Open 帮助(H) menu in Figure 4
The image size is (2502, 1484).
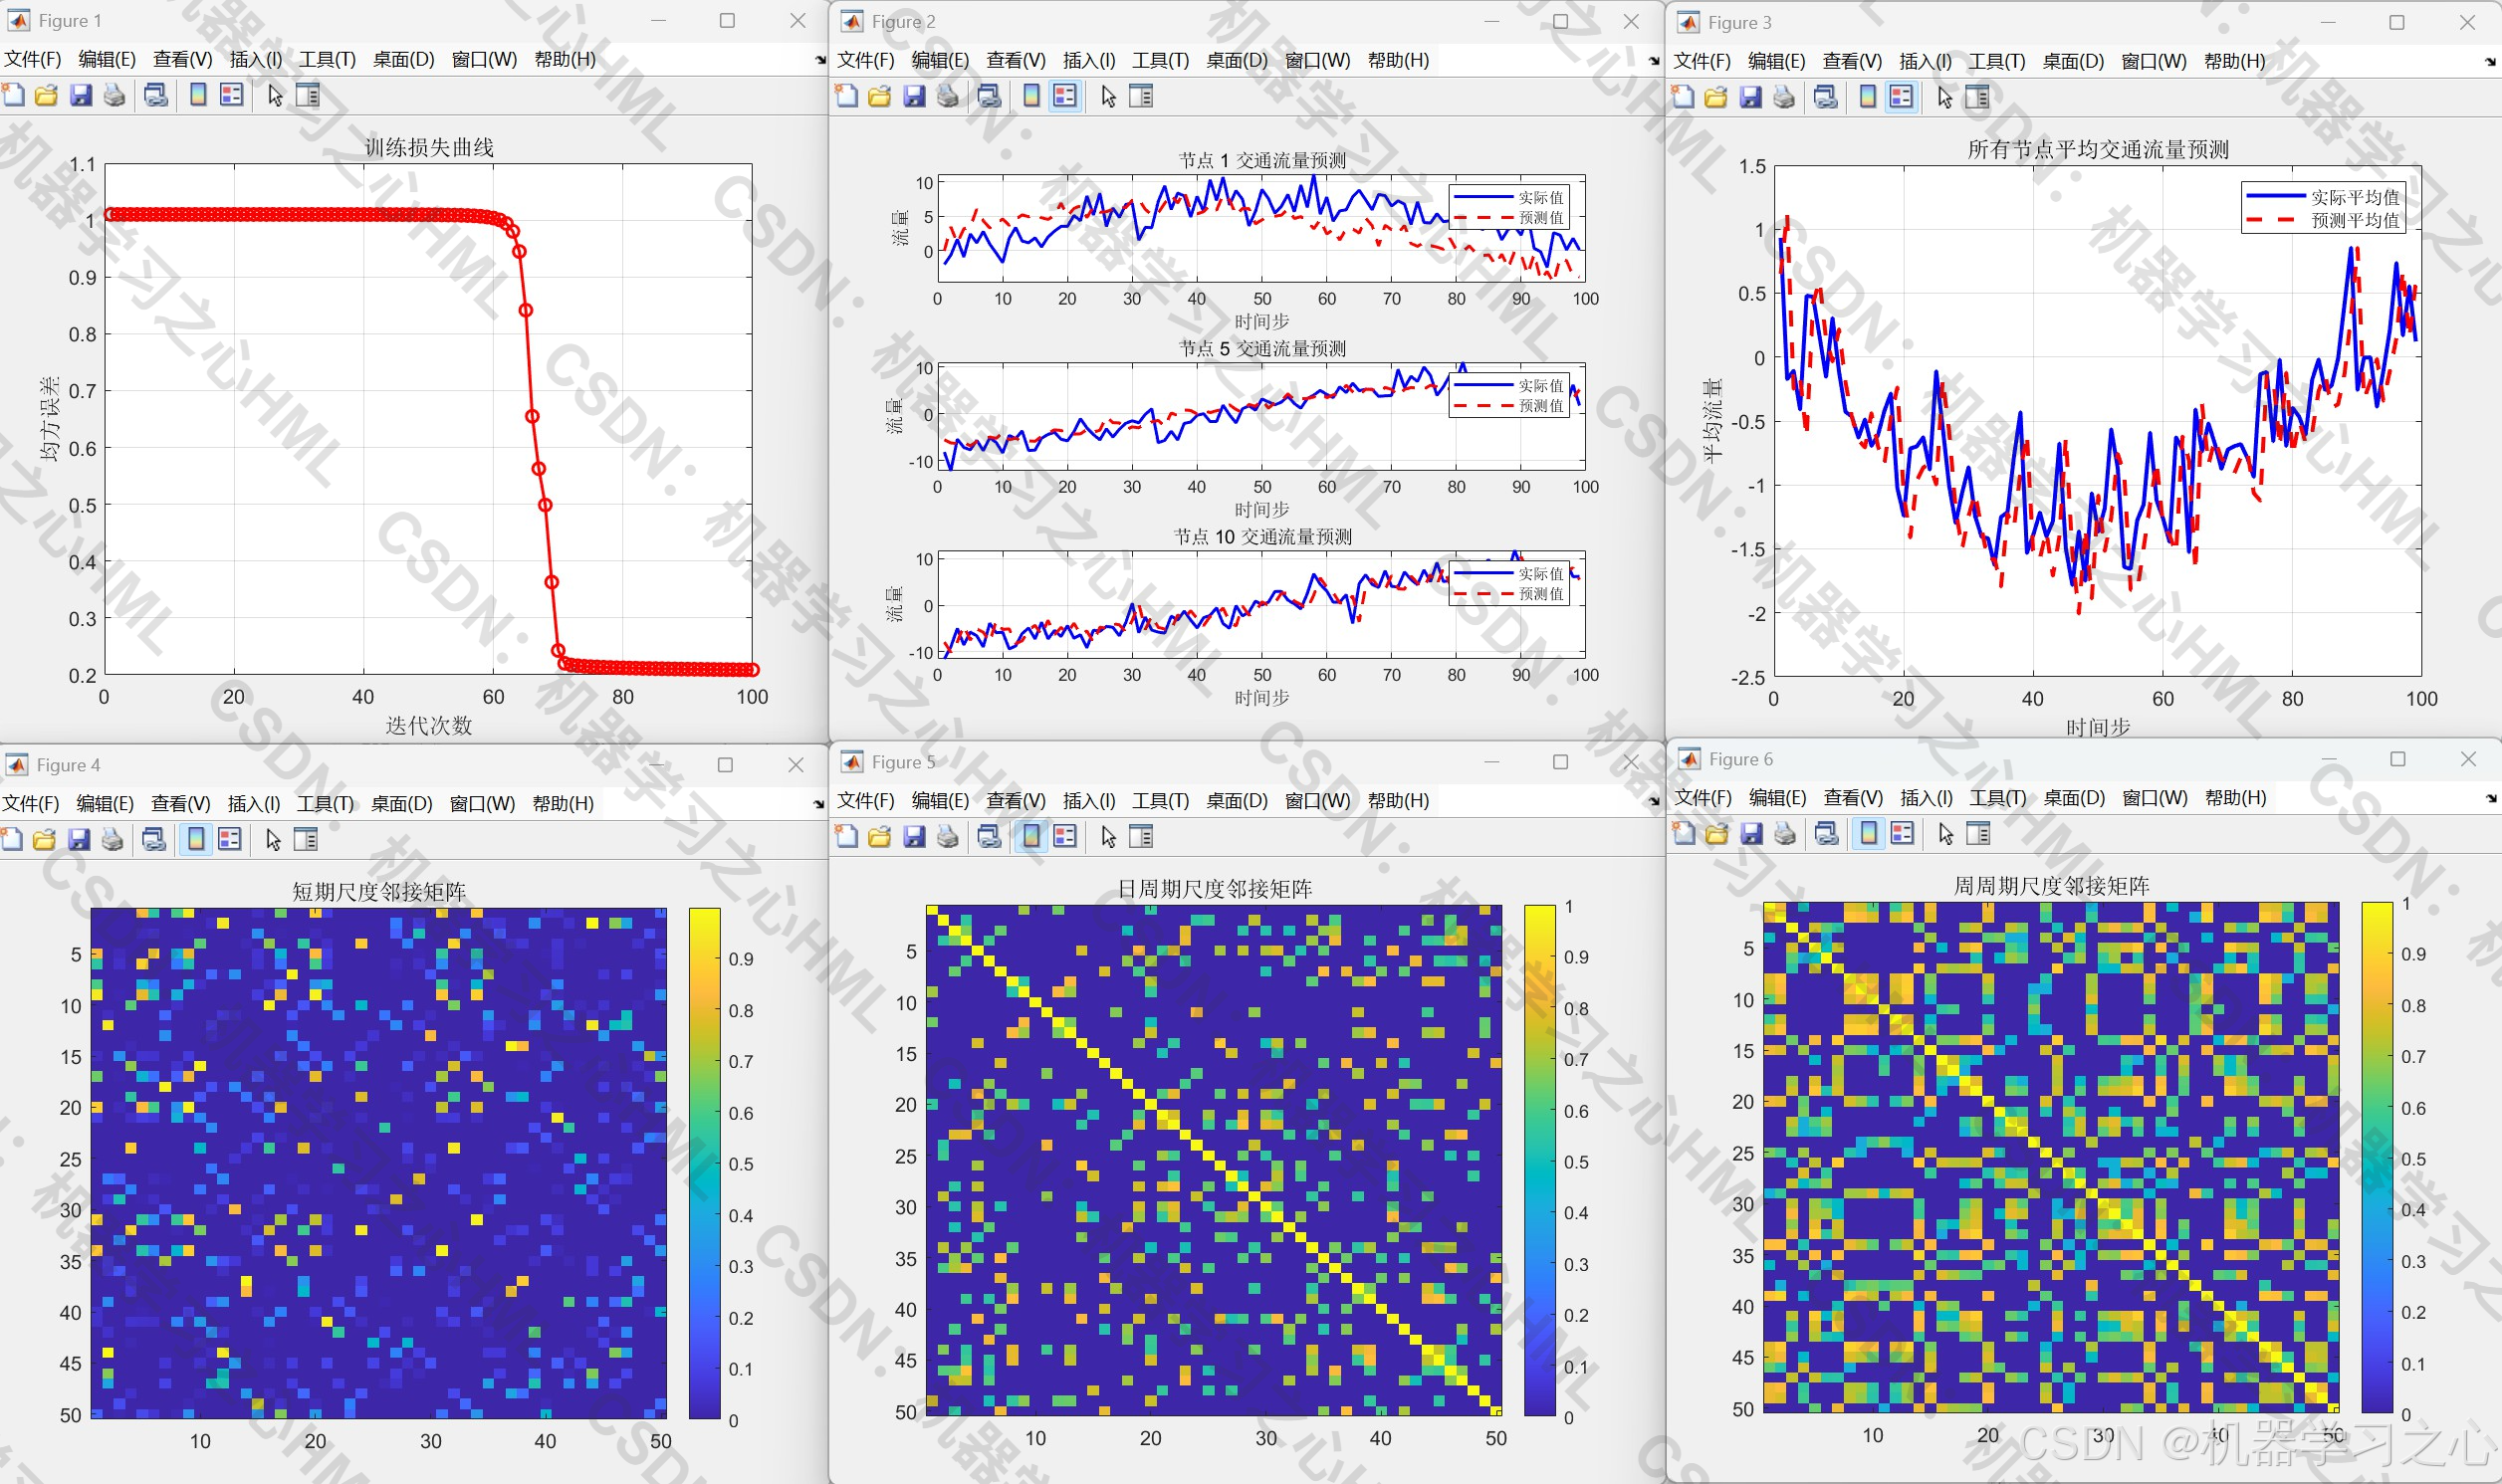(563, 803)
